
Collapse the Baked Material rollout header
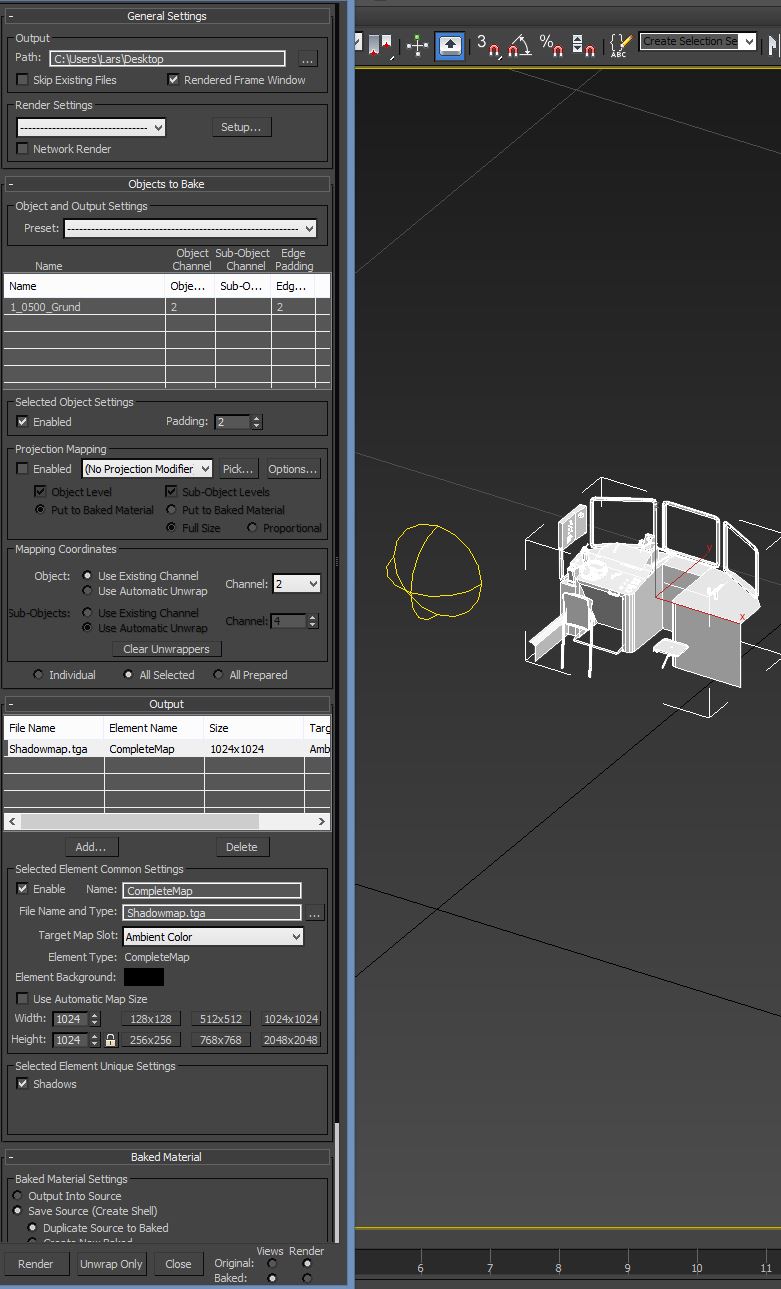coord(167,1157)
